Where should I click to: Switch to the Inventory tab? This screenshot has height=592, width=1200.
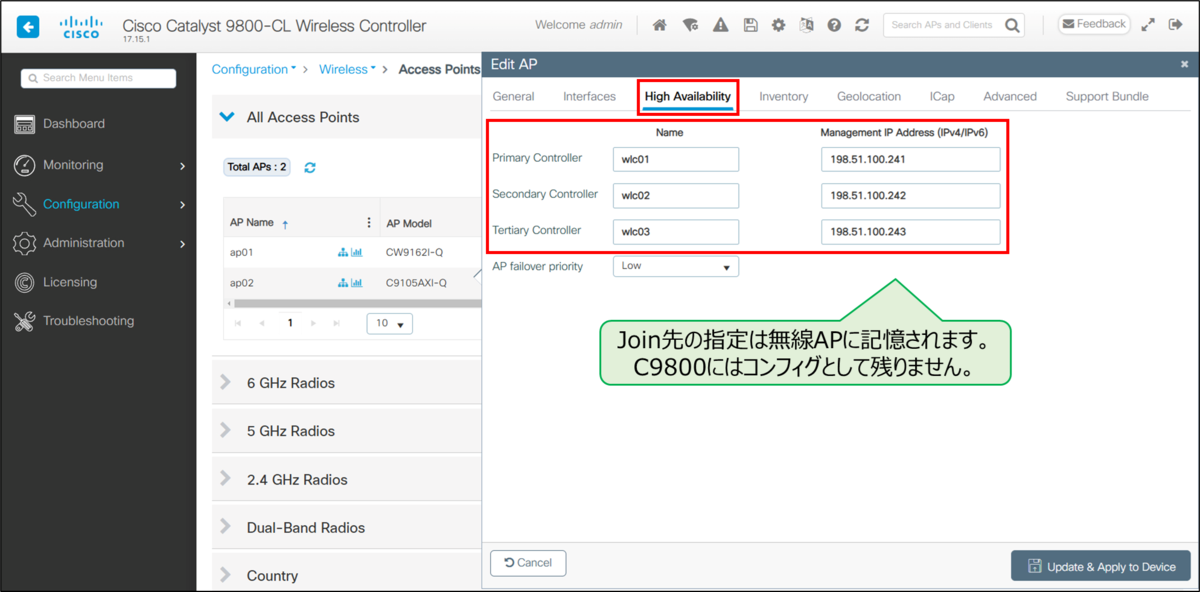point(783,96)
